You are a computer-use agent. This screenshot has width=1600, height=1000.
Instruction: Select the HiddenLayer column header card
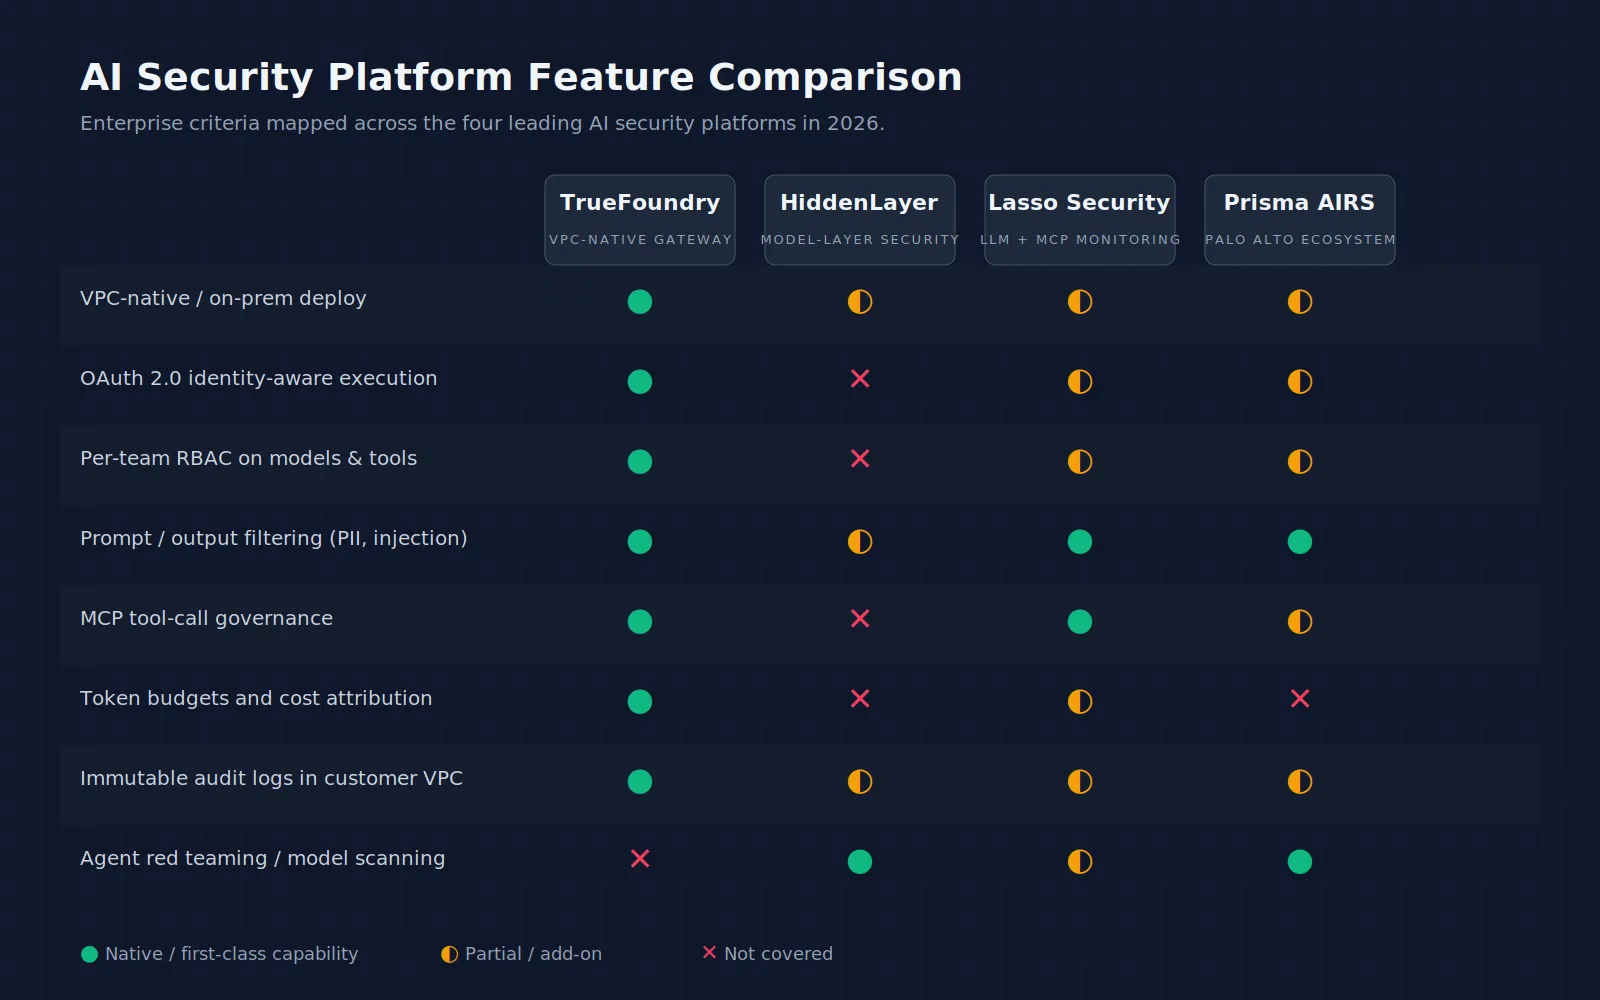point(860,220)
